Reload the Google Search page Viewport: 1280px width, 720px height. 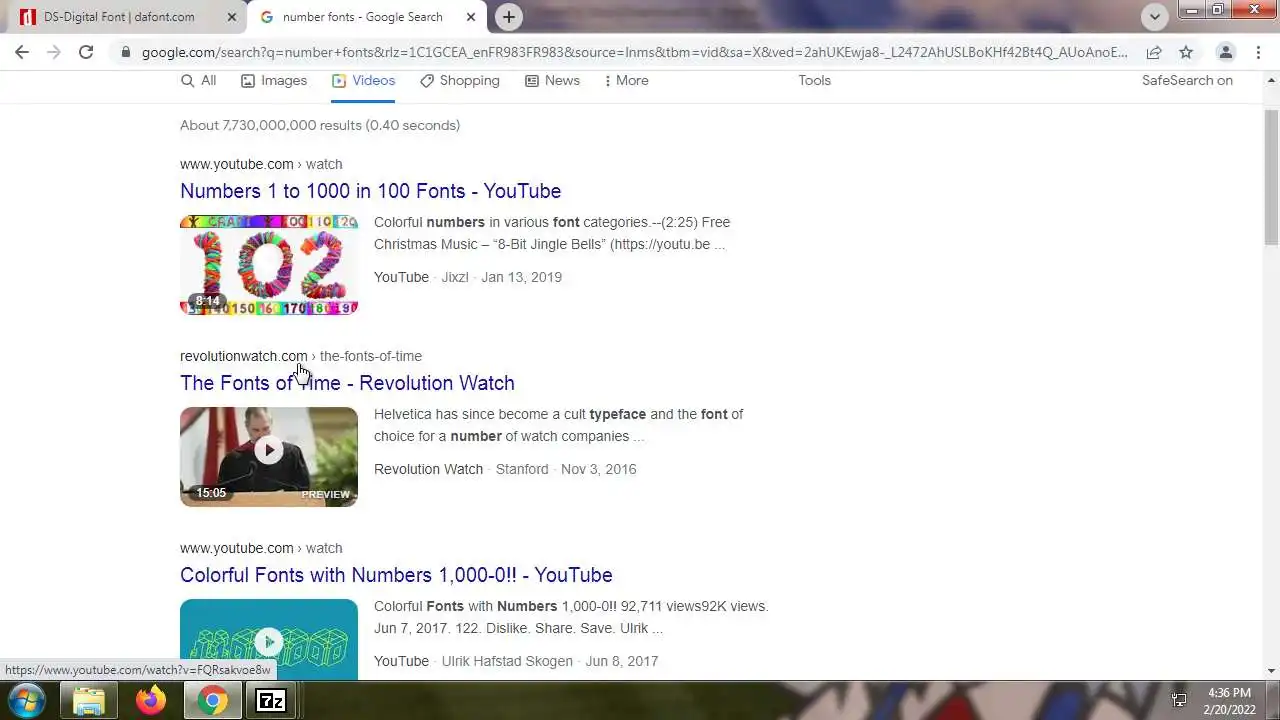click(86, 52)
